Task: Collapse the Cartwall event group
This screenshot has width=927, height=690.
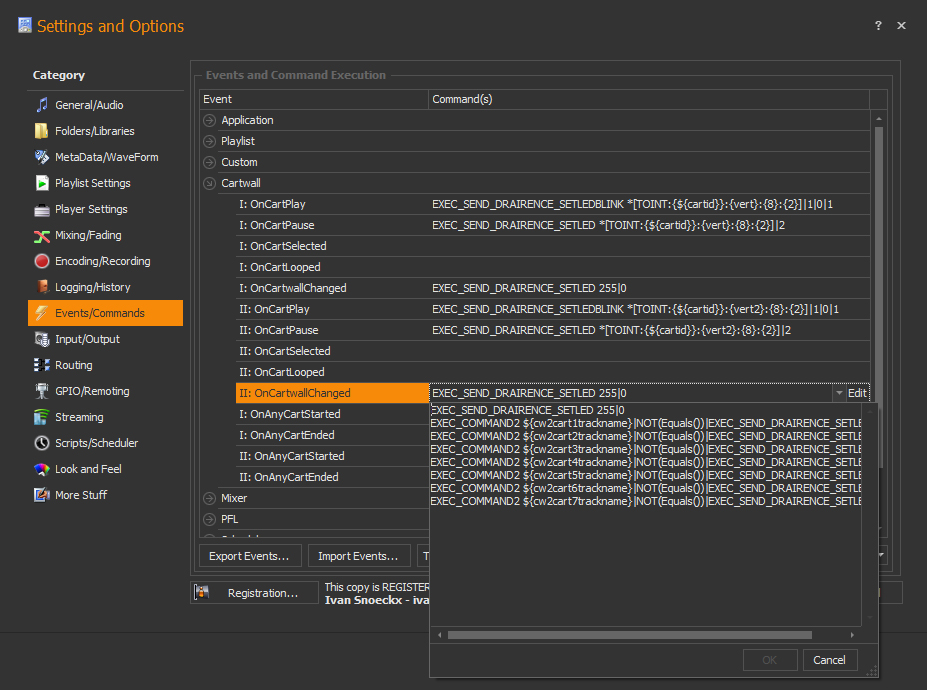Action: pyautogui.click(x=210, y=183)
